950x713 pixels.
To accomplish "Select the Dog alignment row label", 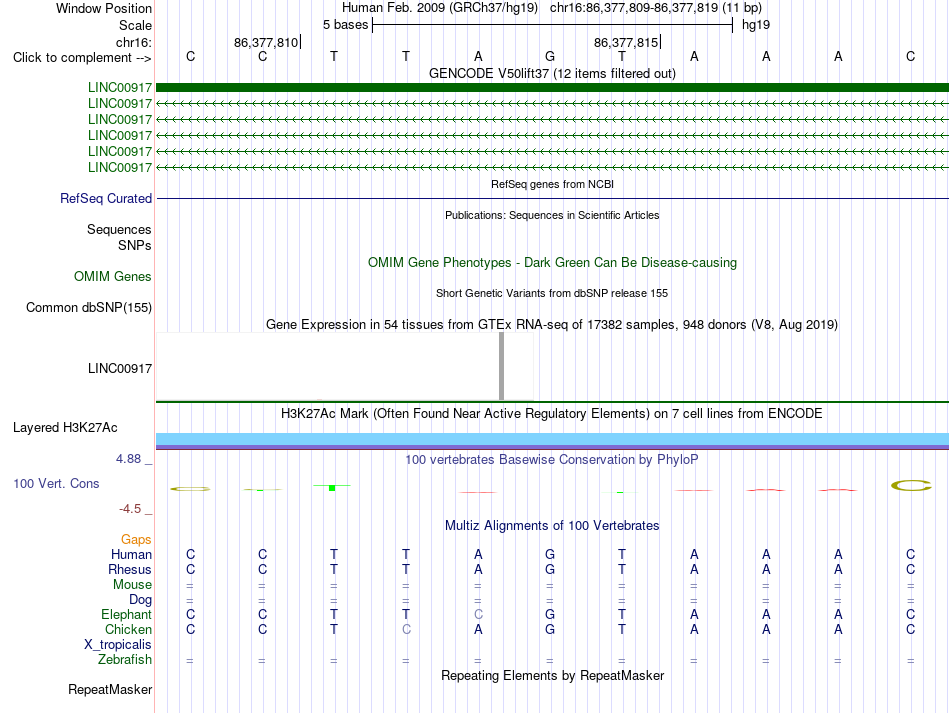I will point(140,600).
